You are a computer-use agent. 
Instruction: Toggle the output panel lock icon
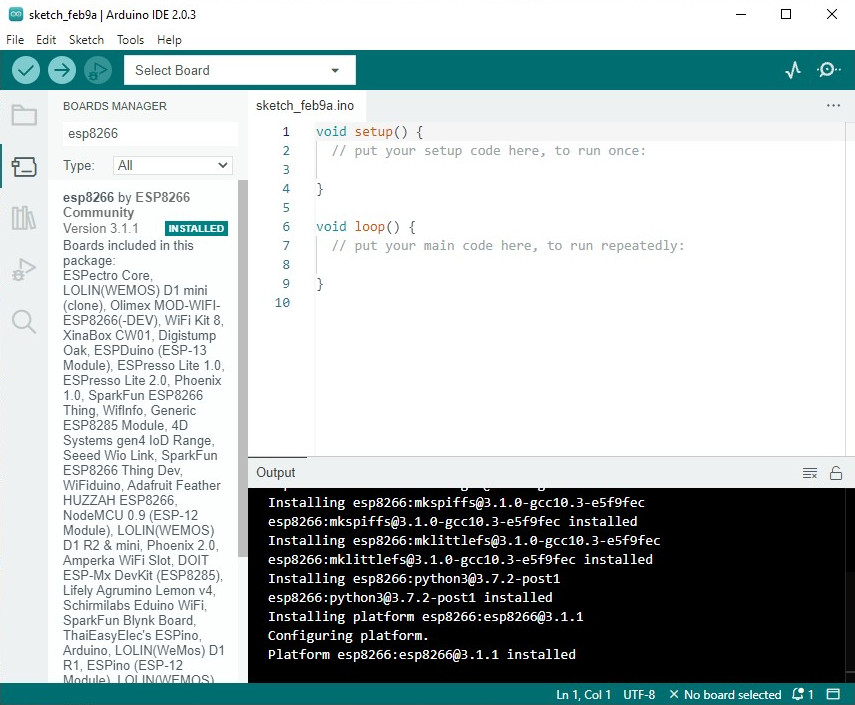[x=836, y=473]
